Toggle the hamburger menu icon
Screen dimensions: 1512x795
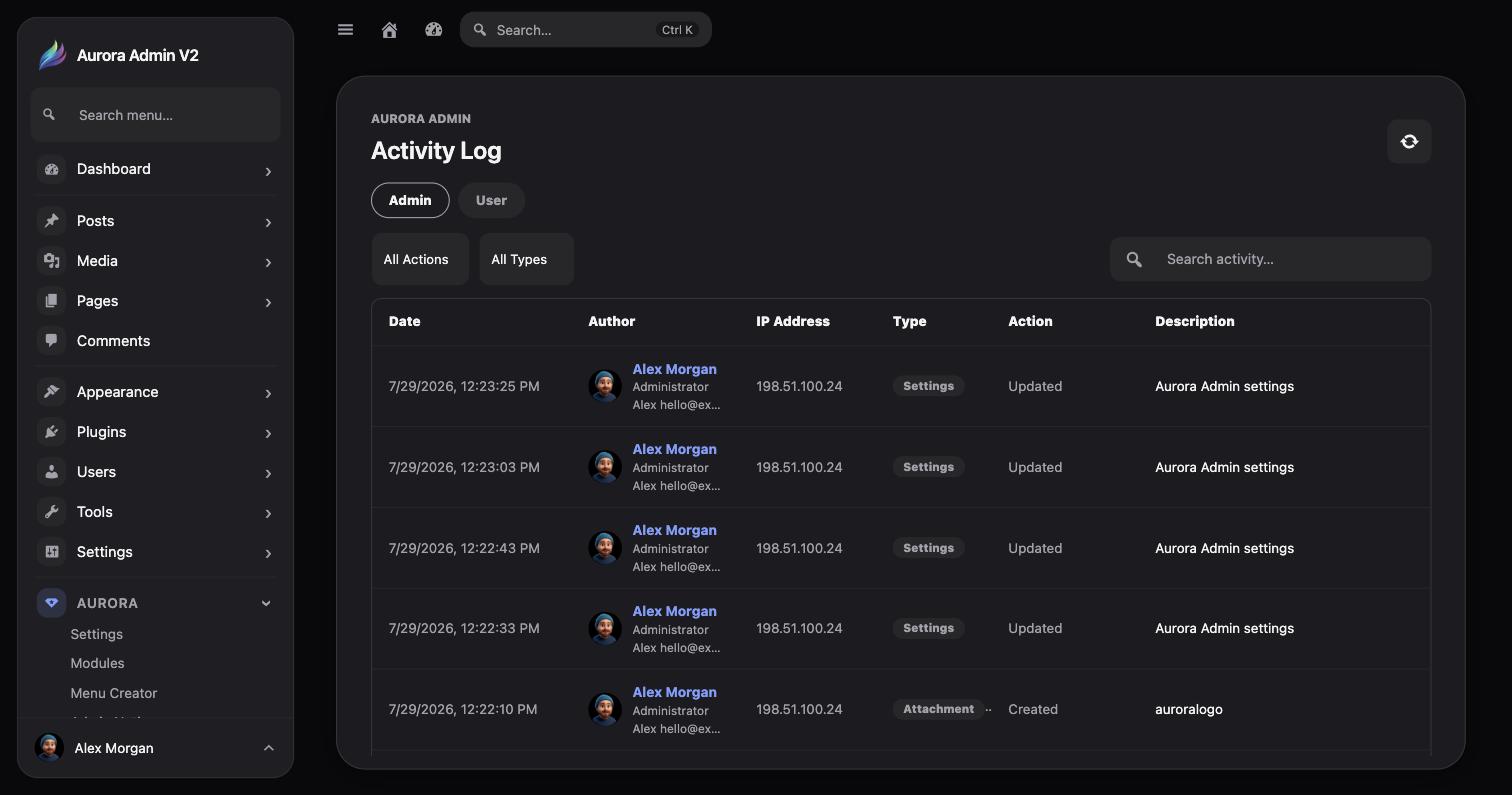[345, 30]
